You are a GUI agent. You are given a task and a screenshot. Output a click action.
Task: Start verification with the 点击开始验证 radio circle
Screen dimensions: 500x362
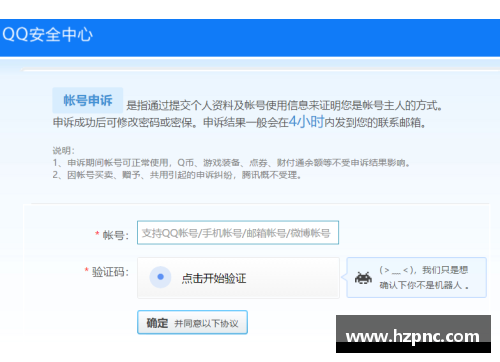(x=160, y=277)
